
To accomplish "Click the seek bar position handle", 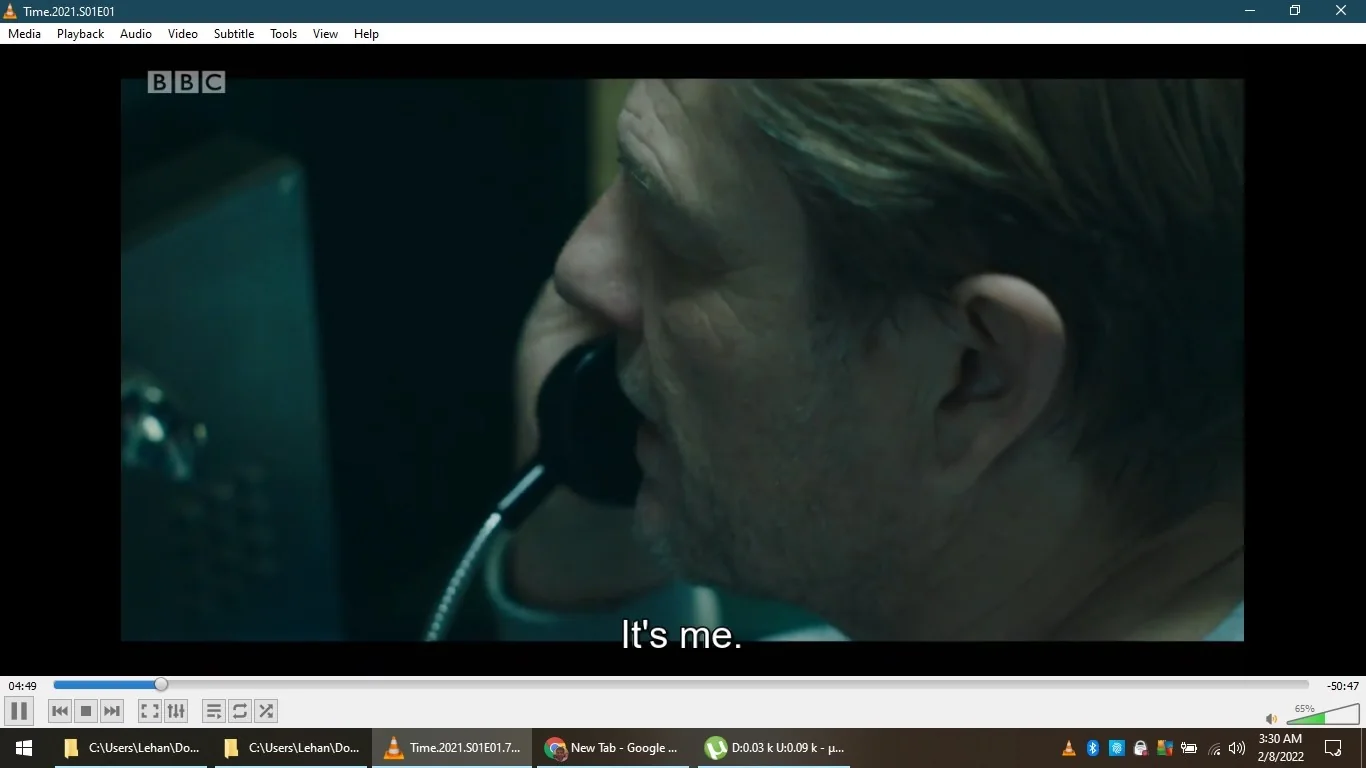I will 161,685.
